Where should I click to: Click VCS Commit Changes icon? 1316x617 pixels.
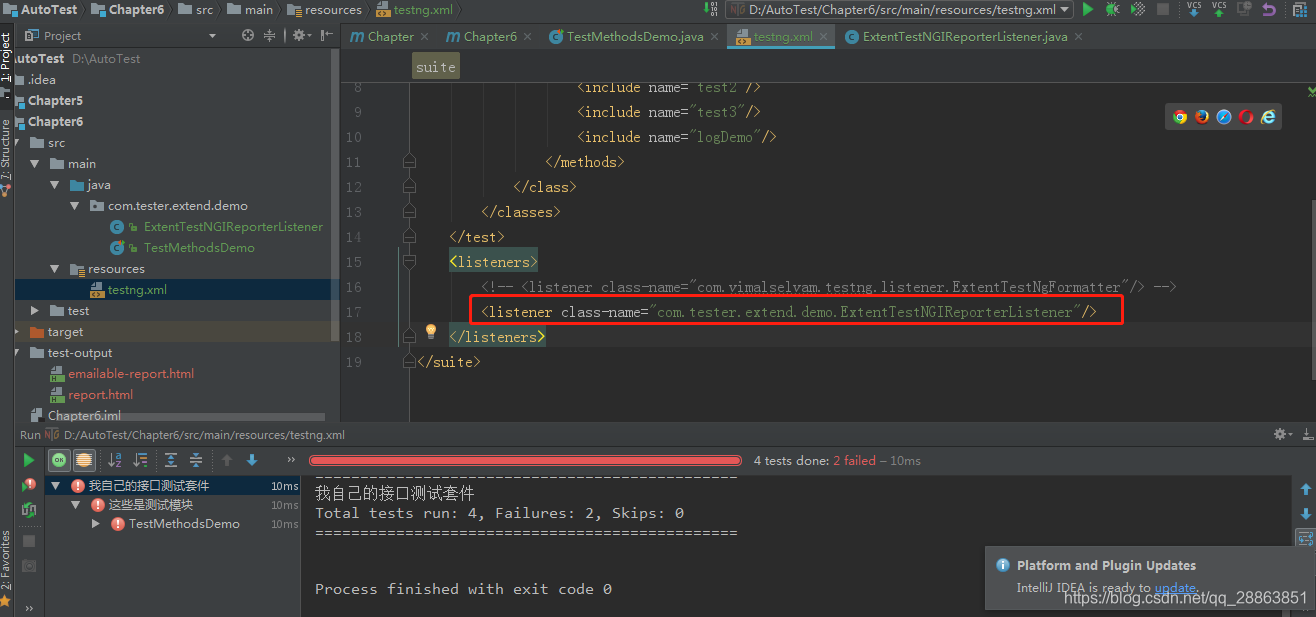click(x=1219, y=9)
